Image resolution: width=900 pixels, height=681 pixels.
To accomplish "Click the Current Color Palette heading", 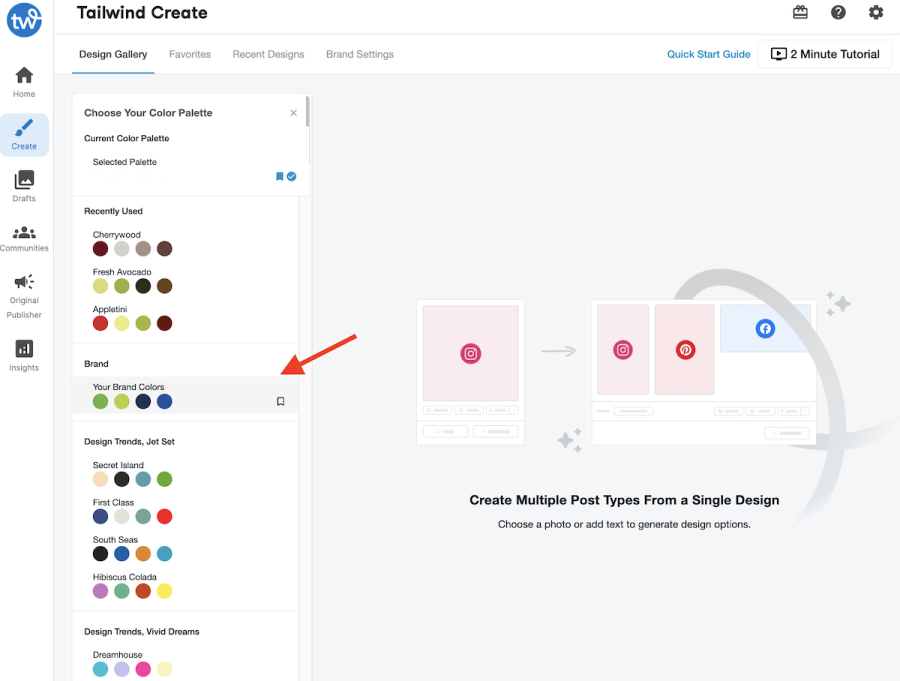I will [126, 138].
